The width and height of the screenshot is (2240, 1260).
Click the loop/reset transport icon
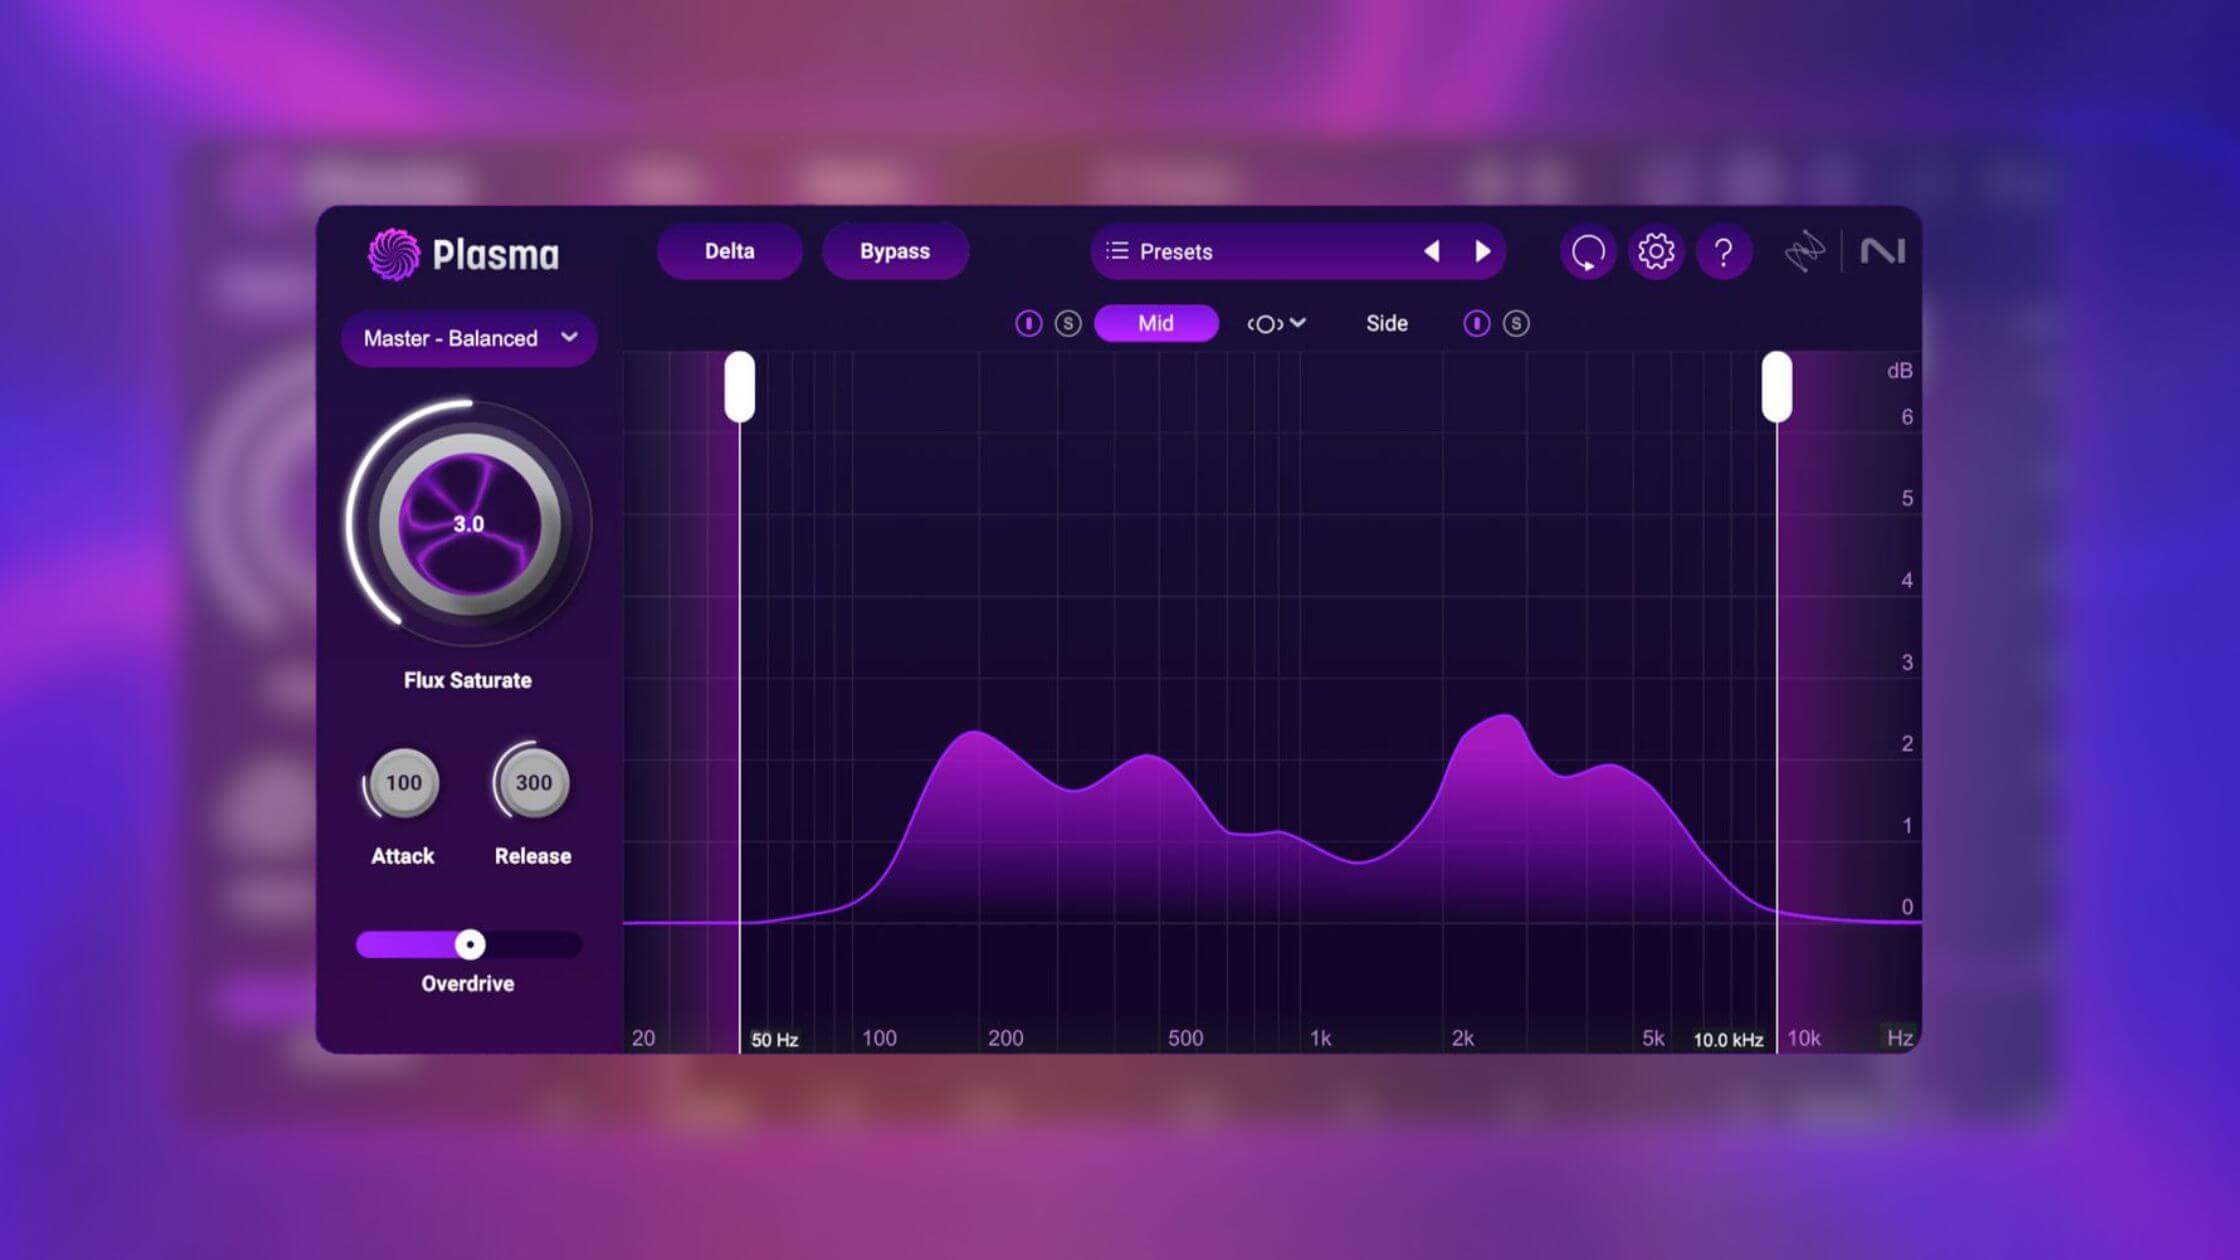pos(1588,251)
